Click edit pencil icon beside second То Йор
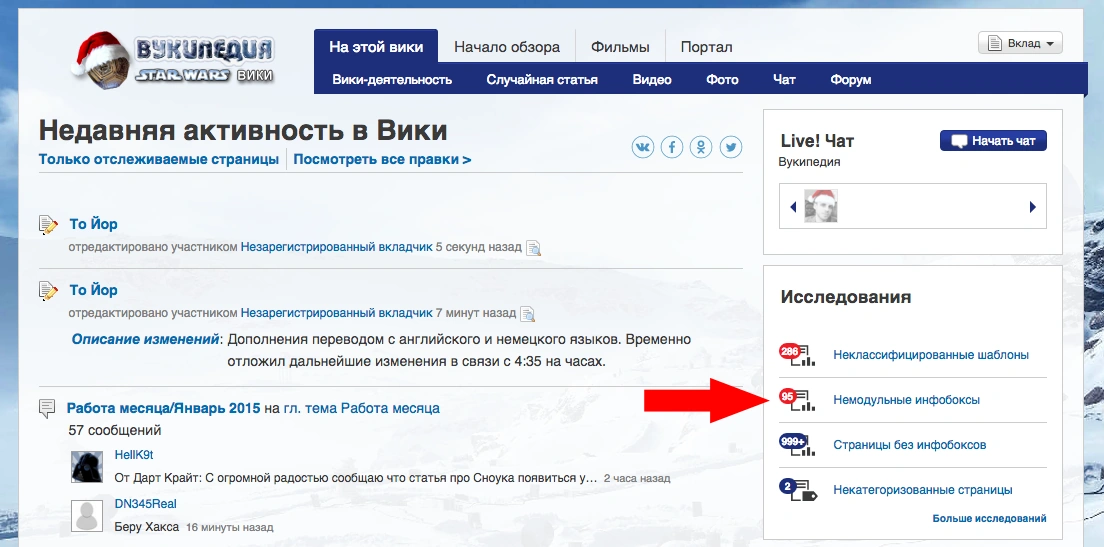The image size is (1104, 547). 49,291
